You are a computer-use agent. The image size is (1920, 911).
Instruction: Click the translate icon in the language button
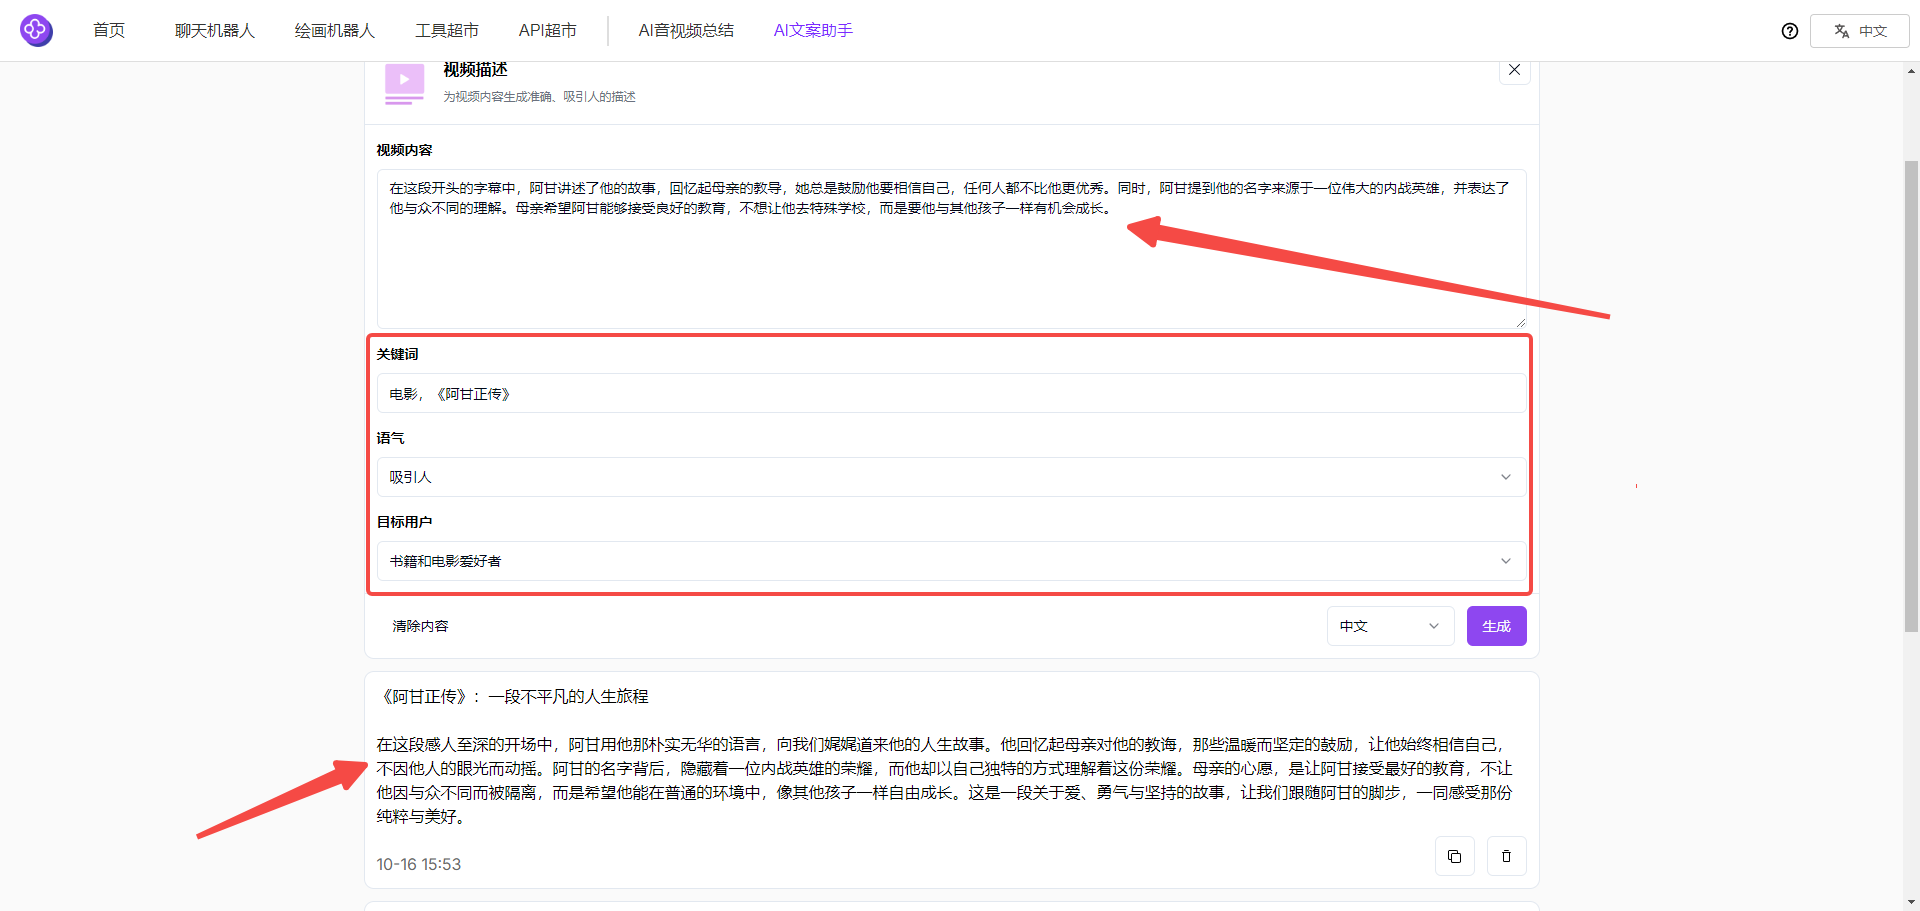point(1841,31)
